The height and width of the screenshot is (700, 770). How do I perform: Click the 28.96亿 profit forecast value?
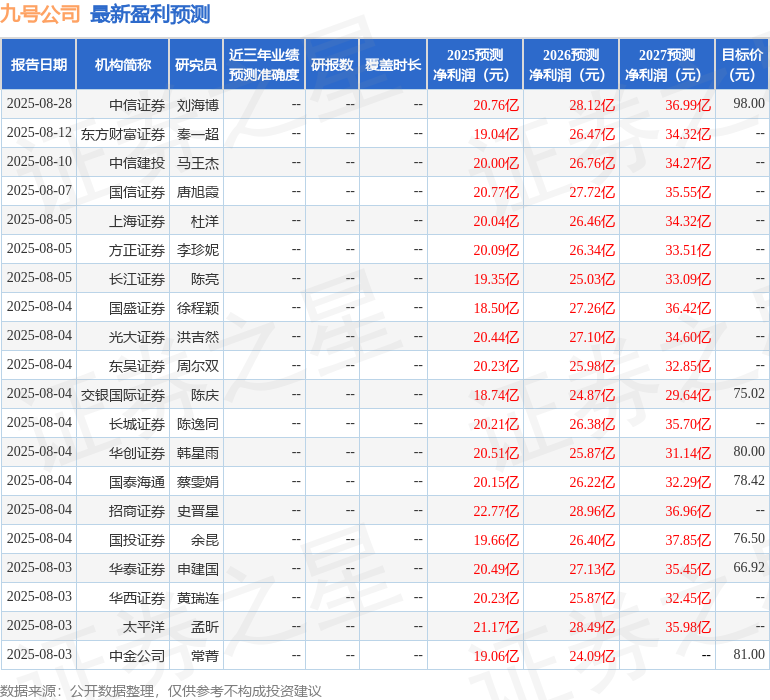592,511
